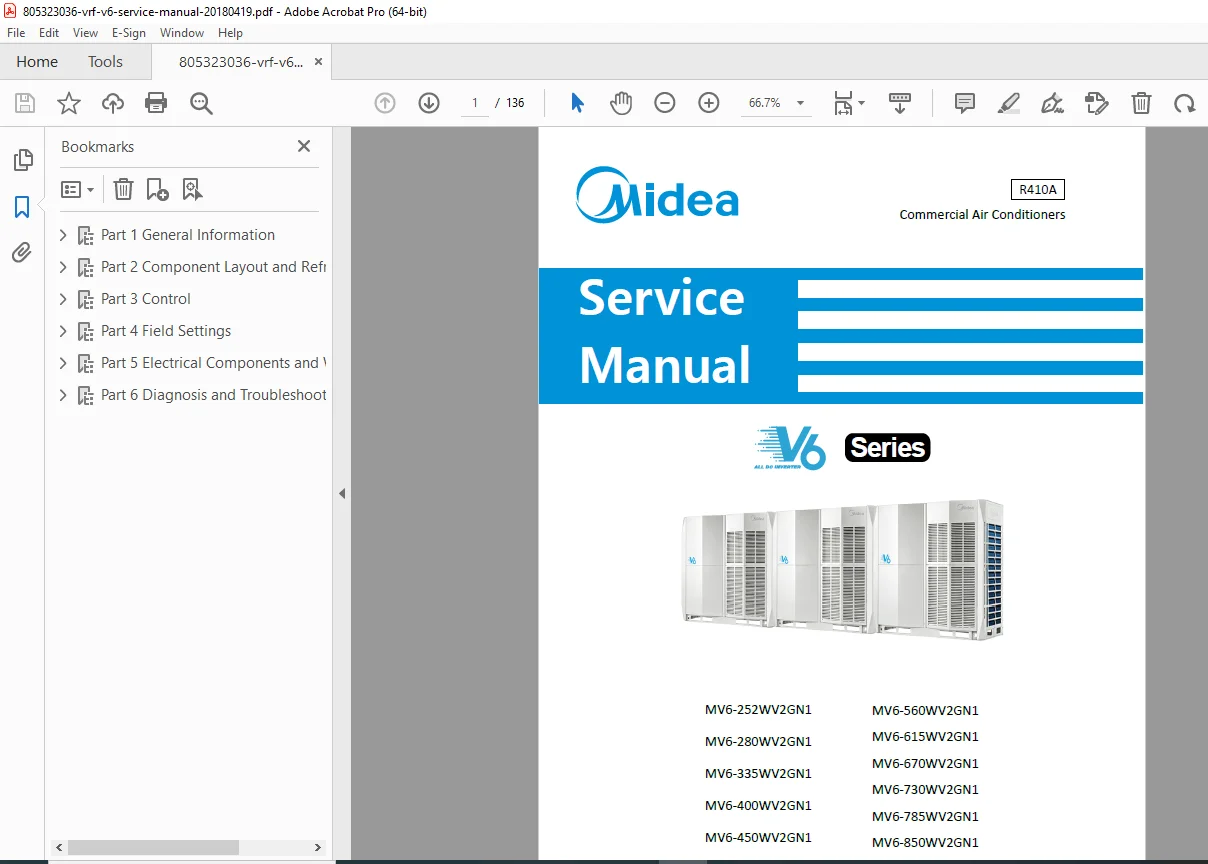Open the Attachments paperclip panel
Viewport: 1208px width, 864px height.
[22, 252]
